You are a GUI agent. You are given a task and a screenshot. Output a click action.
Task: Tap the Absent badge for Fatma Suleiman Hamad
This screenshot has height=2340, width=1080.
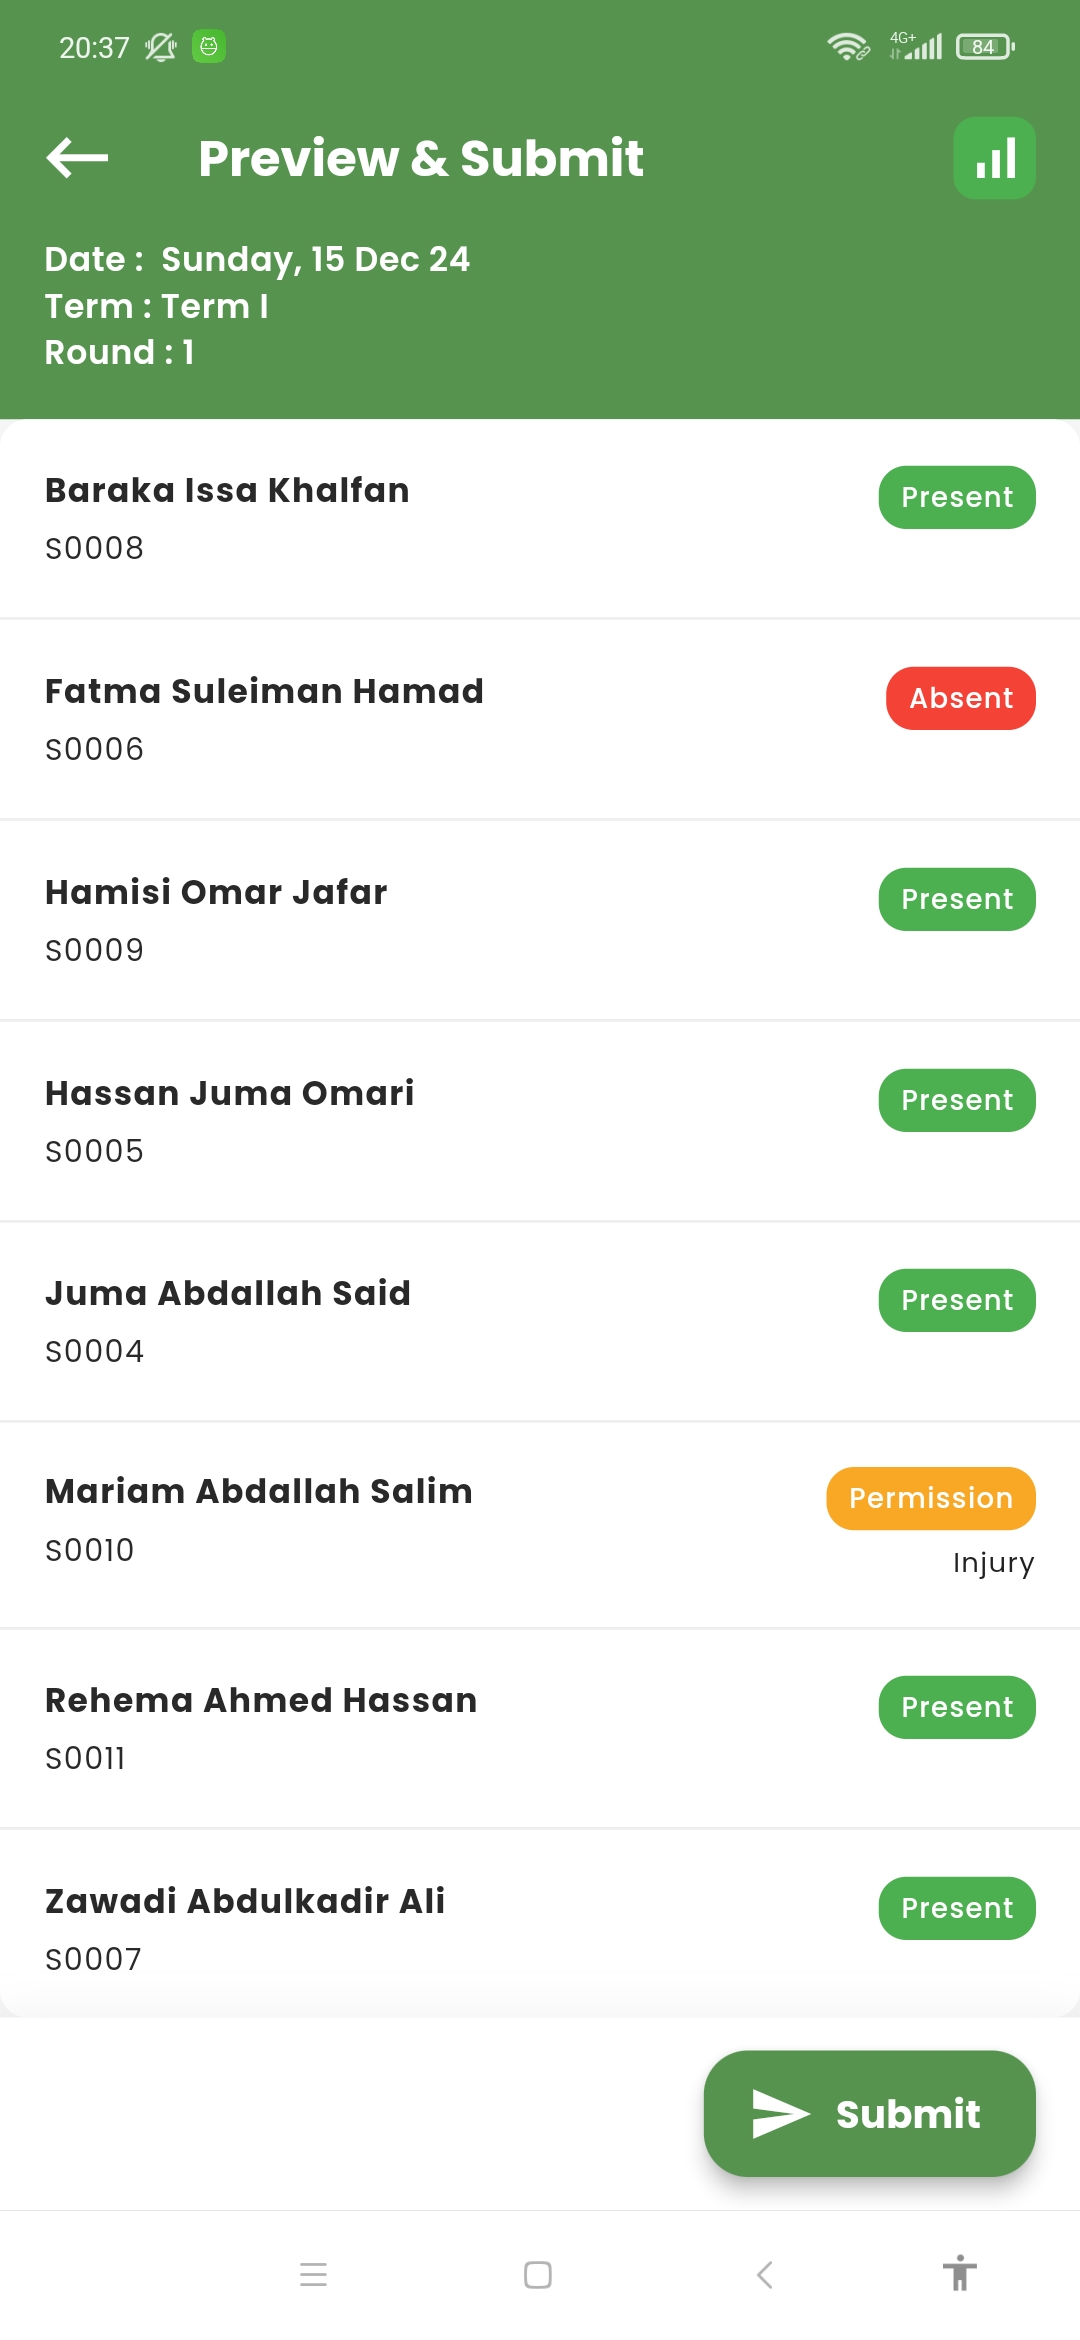(960, 698)
